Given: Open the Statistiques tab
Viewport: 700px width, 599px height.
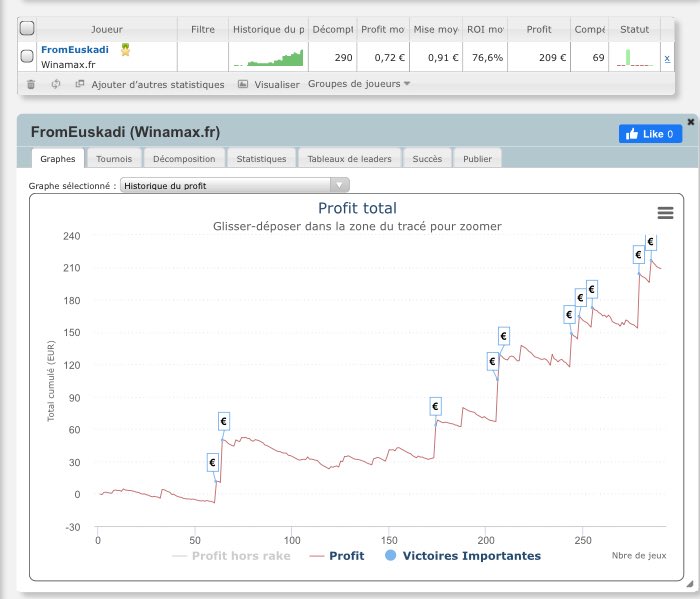Looking at the screenshot, I should pyautogui.click(x=261, y=159).
